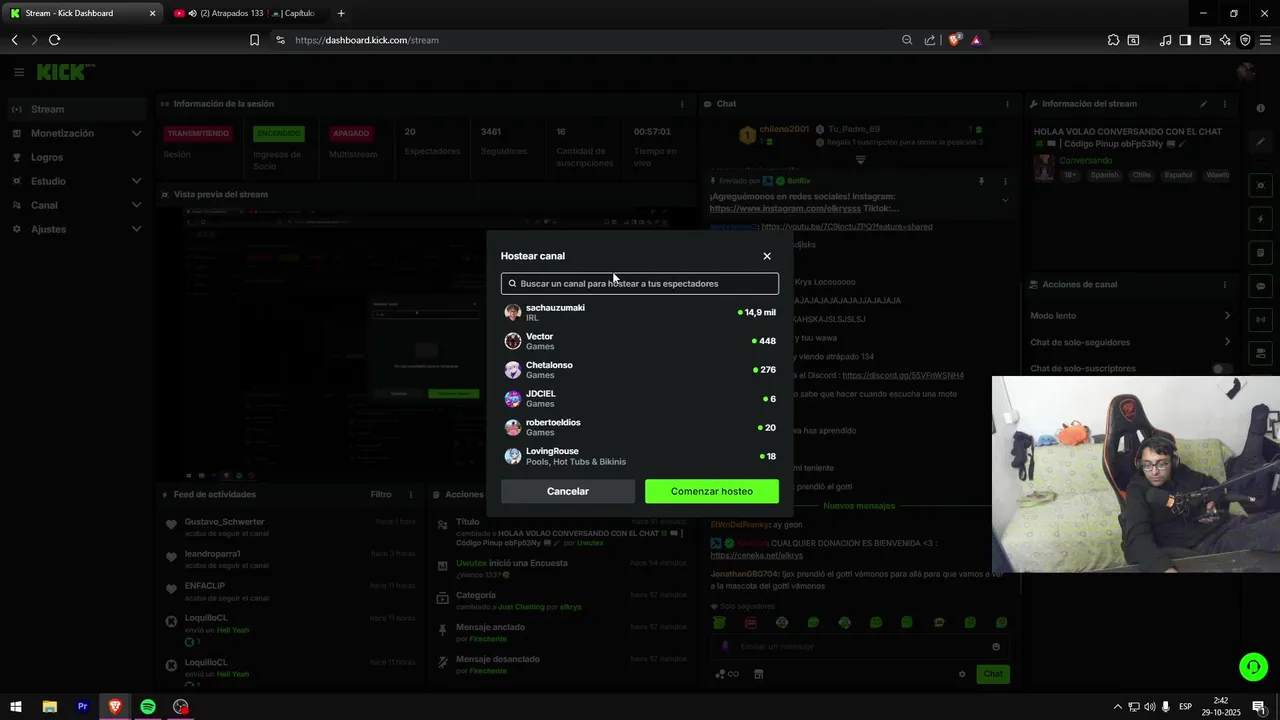Image resolution: width=1280 pixels, height=720 pixels.
Task: Open Brave Shields lion icon
Action: pyautogui.click(x=955, y=40)
